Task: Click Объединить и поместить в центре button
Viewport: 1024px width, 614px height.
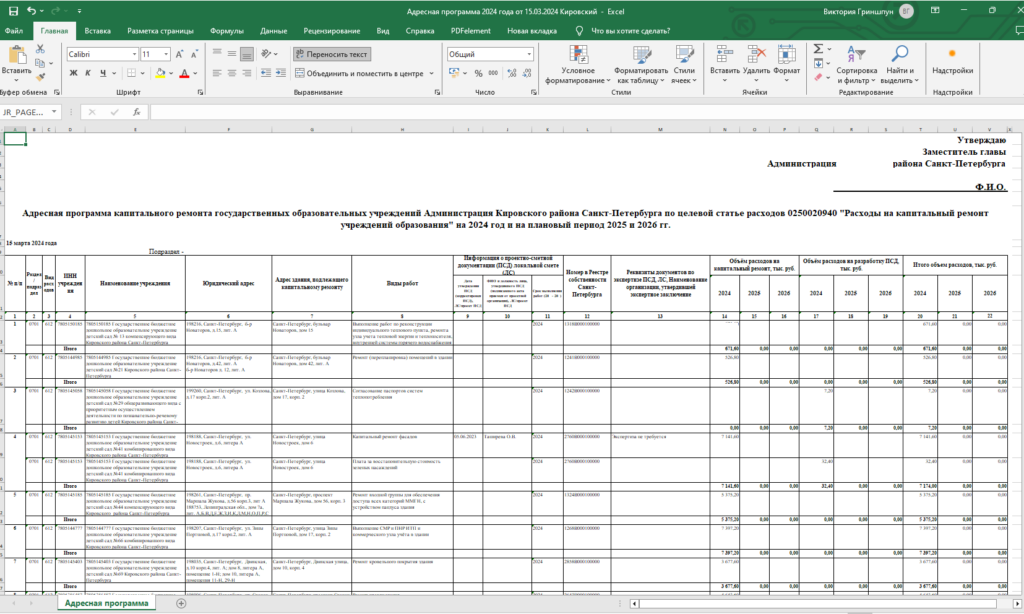Action: click(360, 73)
